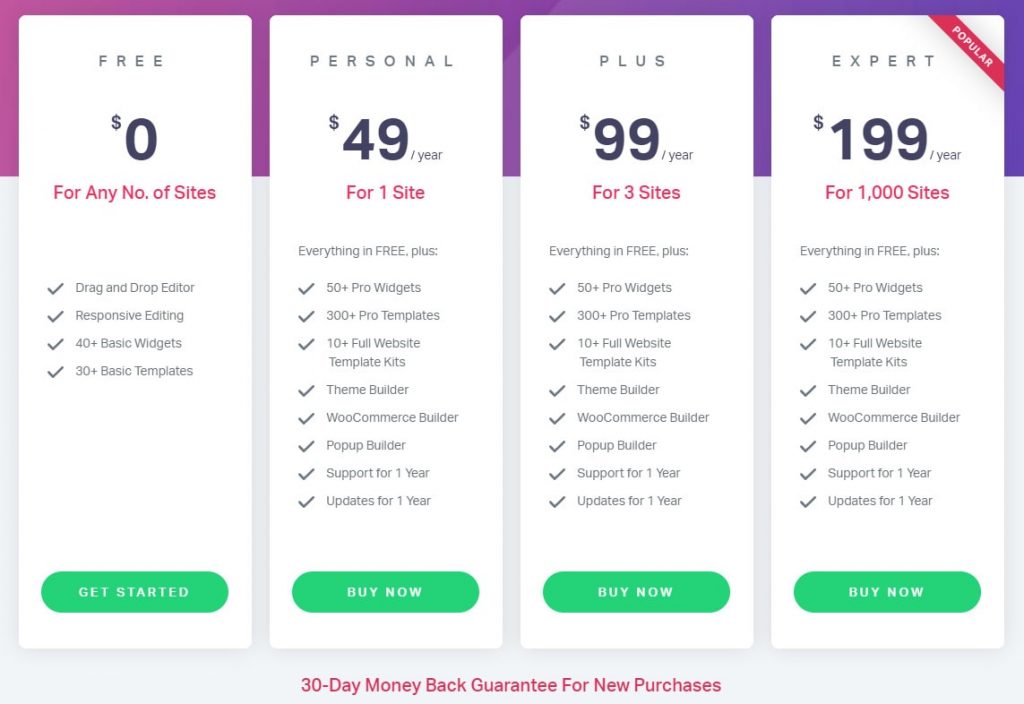Click the For Any No. of Sites label
This screenshot has height=704, width=1024.
click(x=133, y=193)
